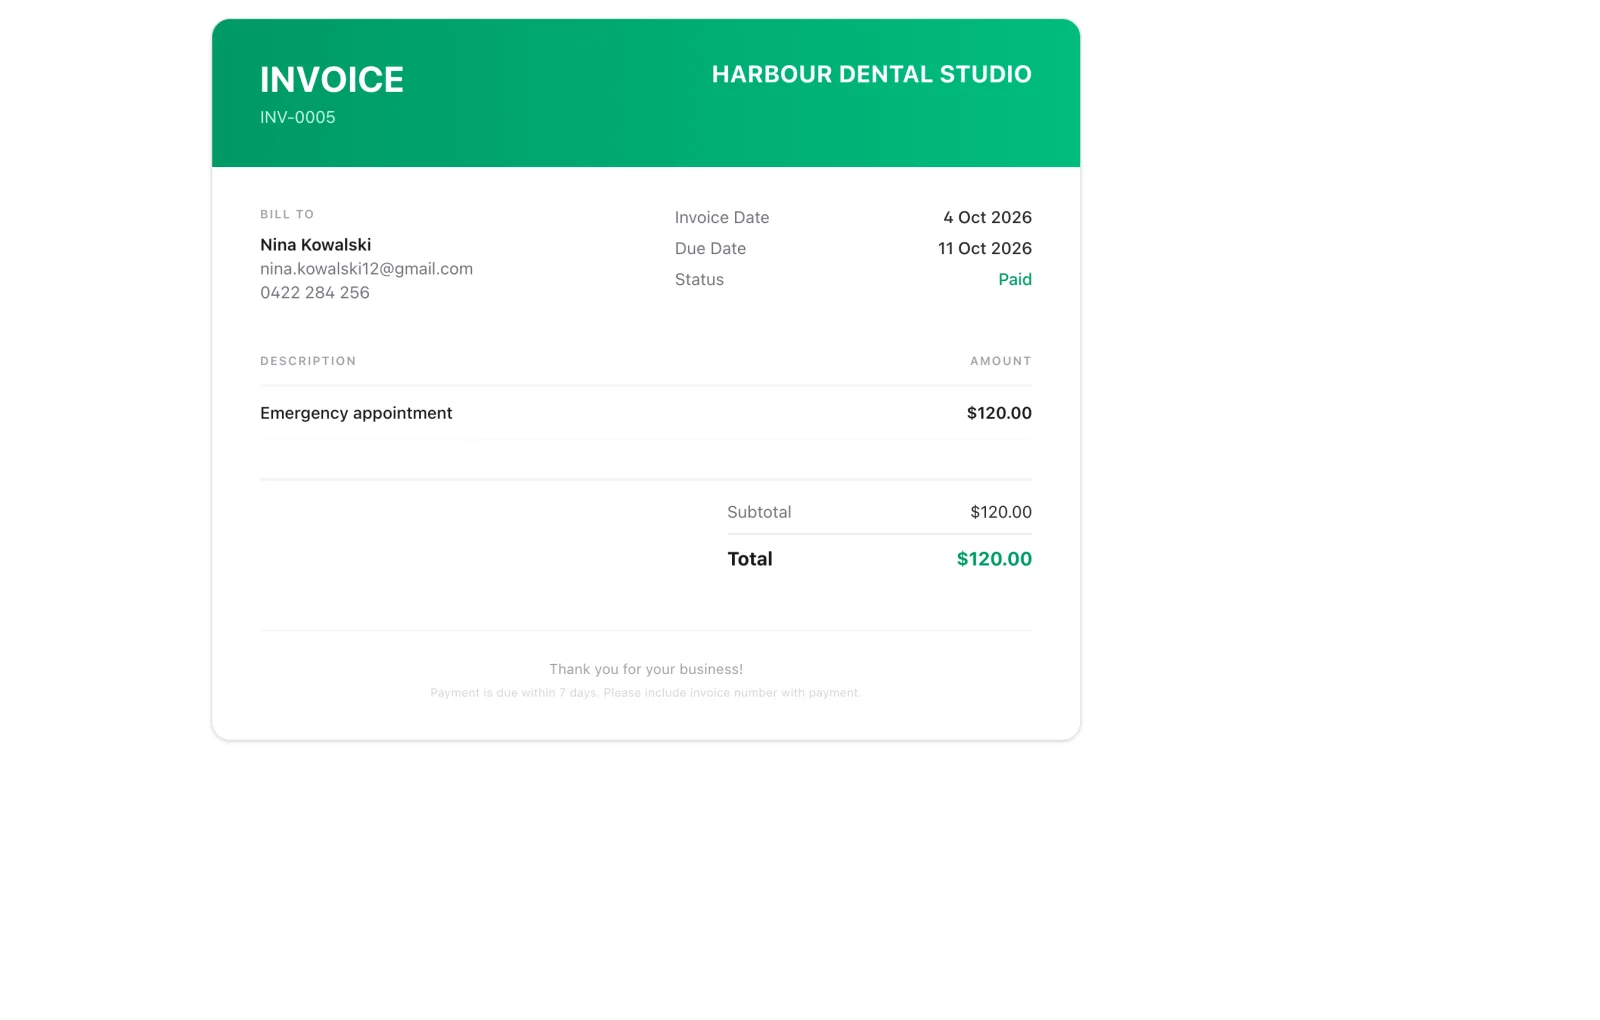Click the DESCRIPTION column header
The image size is (1600, 1020).
tap(308, 361)
